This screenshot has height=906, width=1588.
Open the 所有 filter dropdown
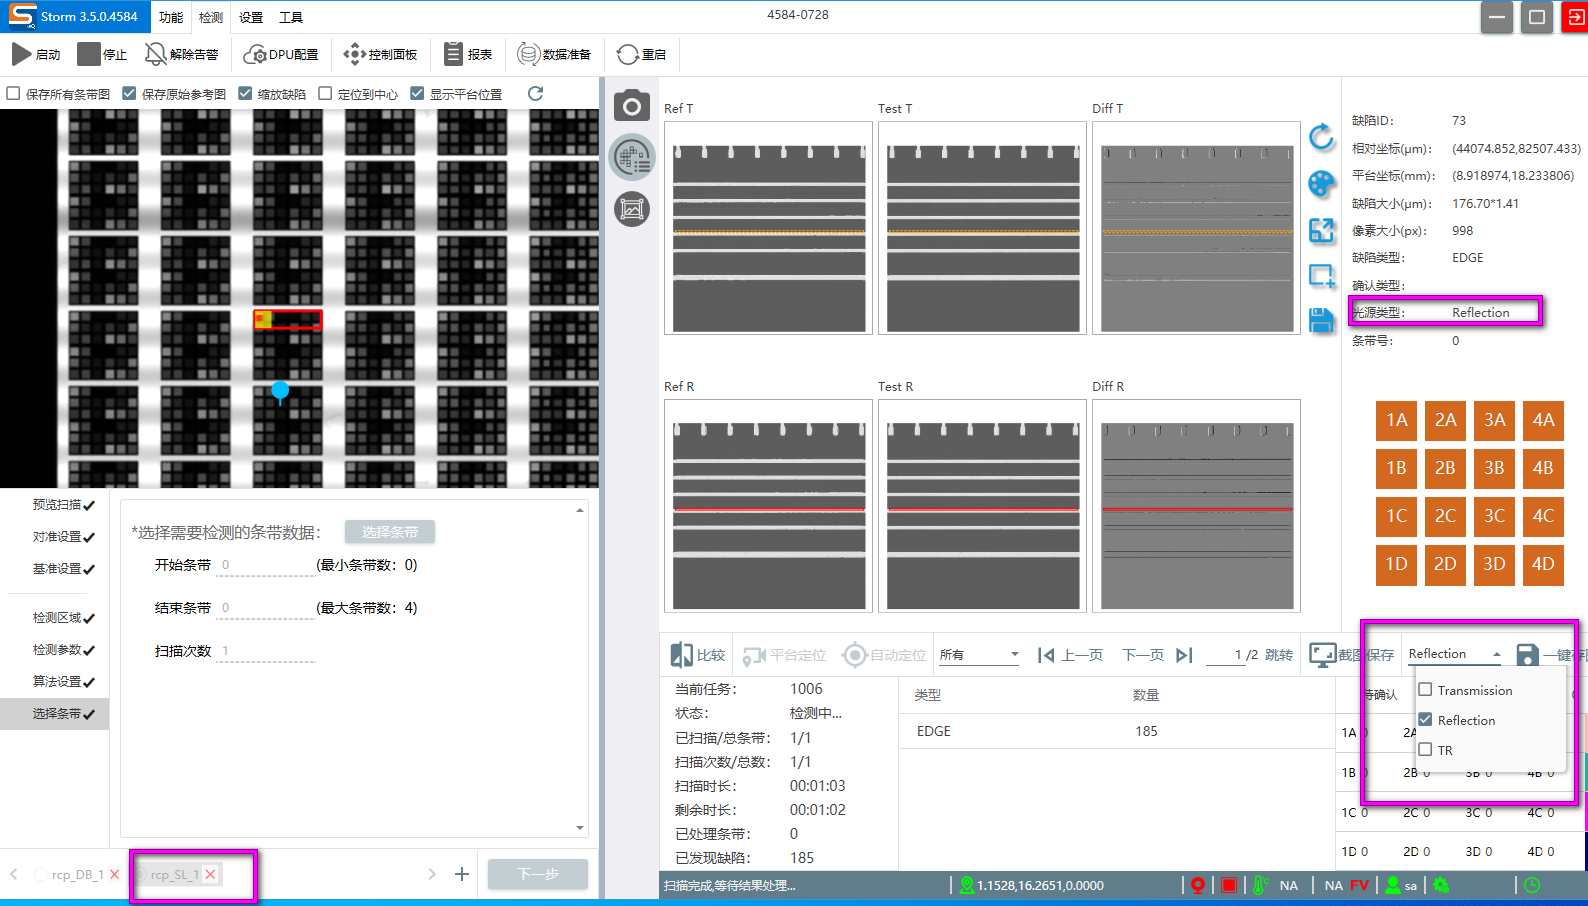click(979, 655)
